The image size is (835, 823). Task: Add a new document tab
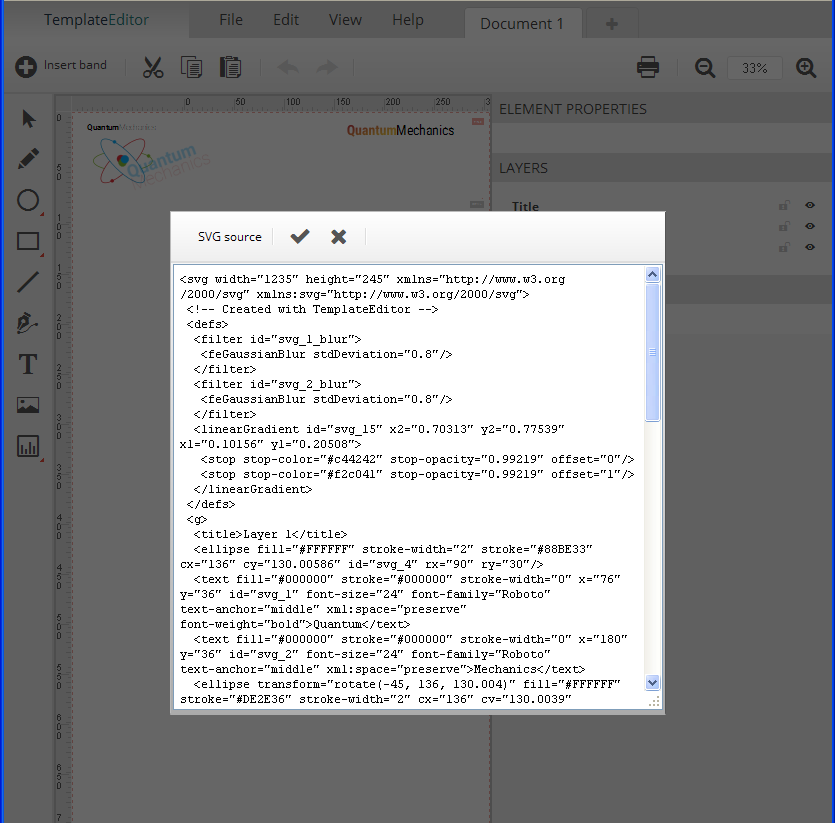point(612,24)
